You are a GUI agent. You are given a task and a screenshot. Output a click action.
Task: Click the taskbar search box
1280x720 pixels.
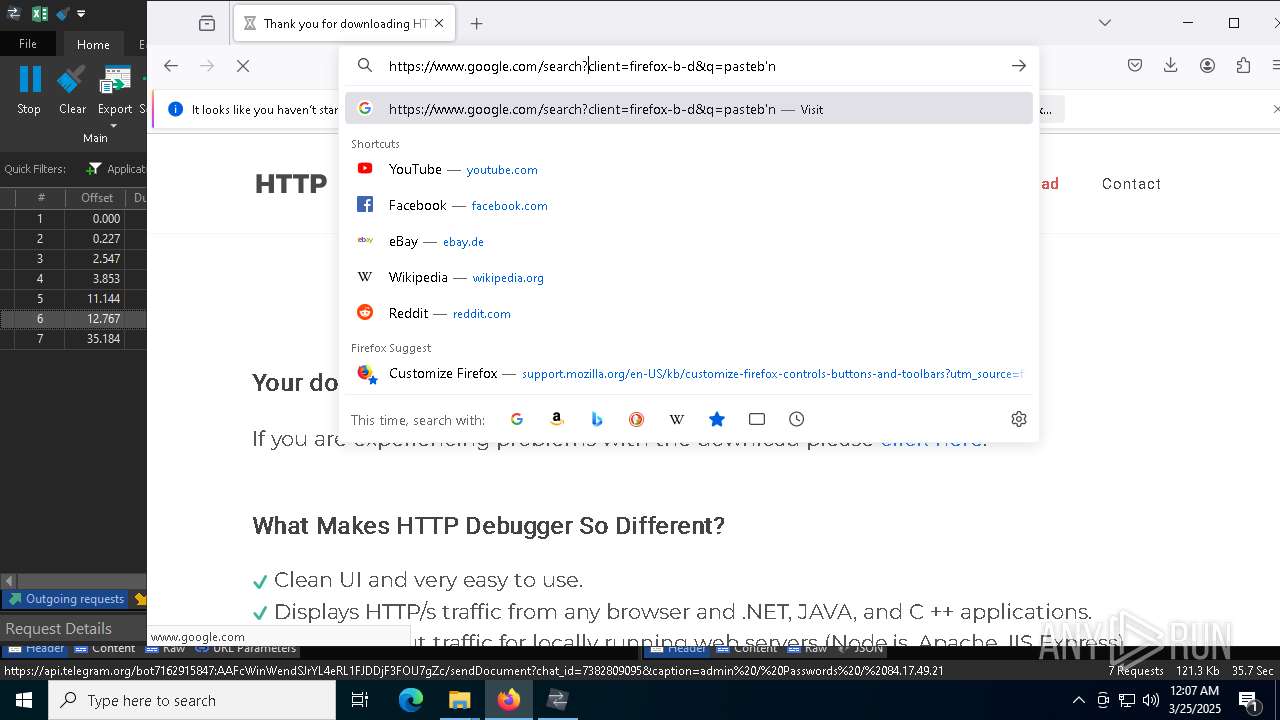192,700
